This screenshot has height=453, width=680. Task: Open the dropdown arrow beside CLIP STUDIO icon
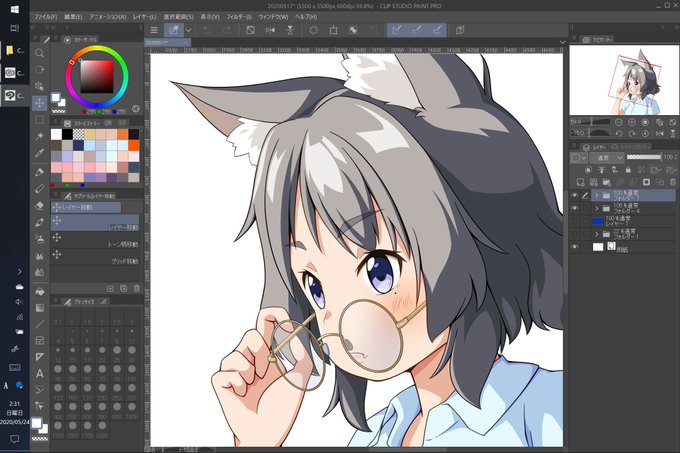pyautogui.click(x=189, y=30)
